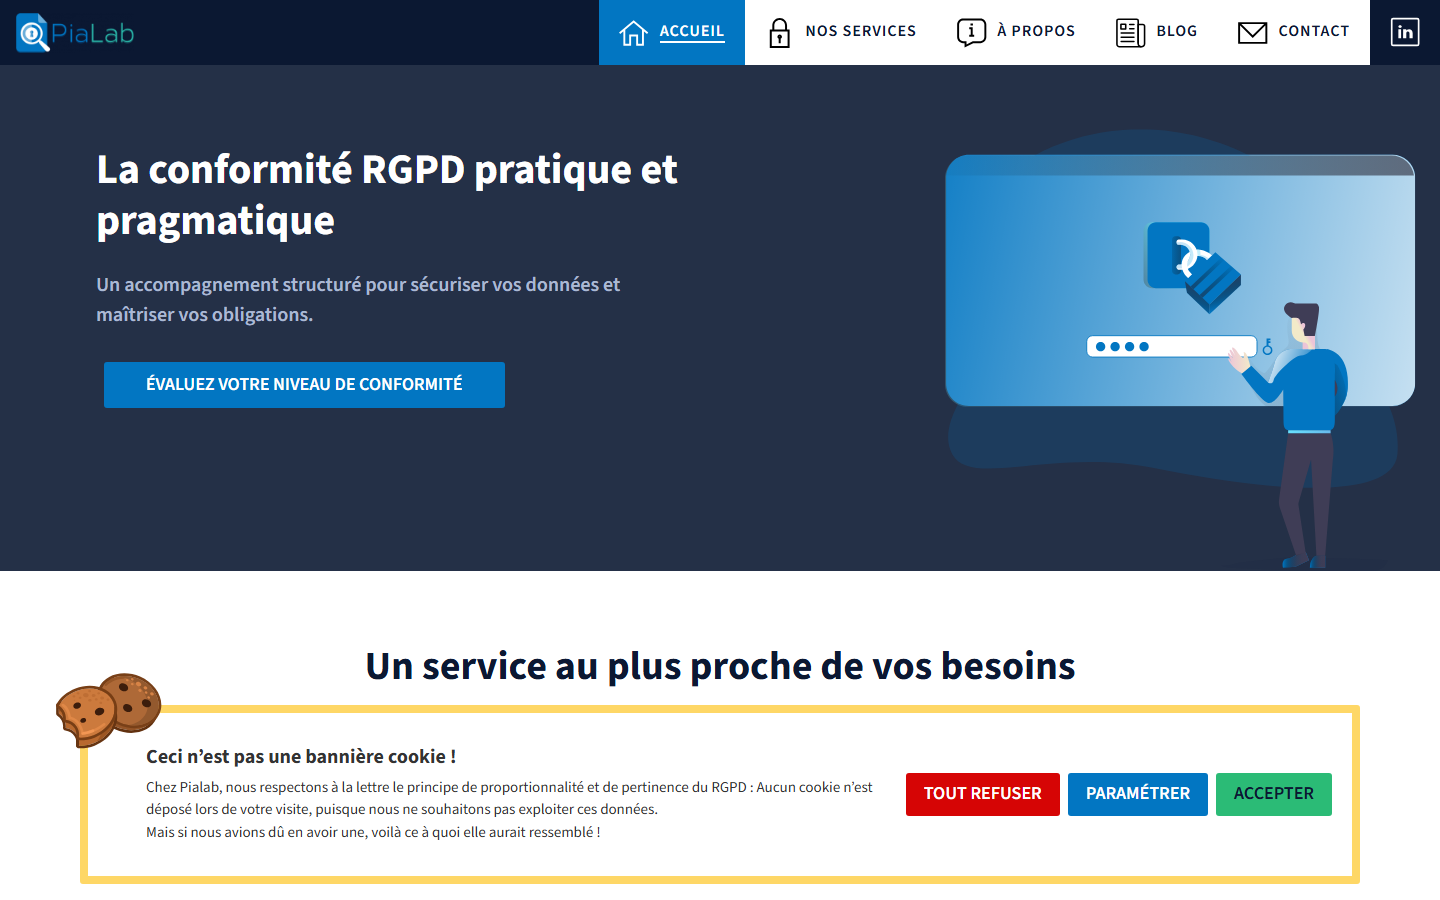The image size is (1440, 900).
Task: Open the Contact menu item
Action: click(1293, 32)
